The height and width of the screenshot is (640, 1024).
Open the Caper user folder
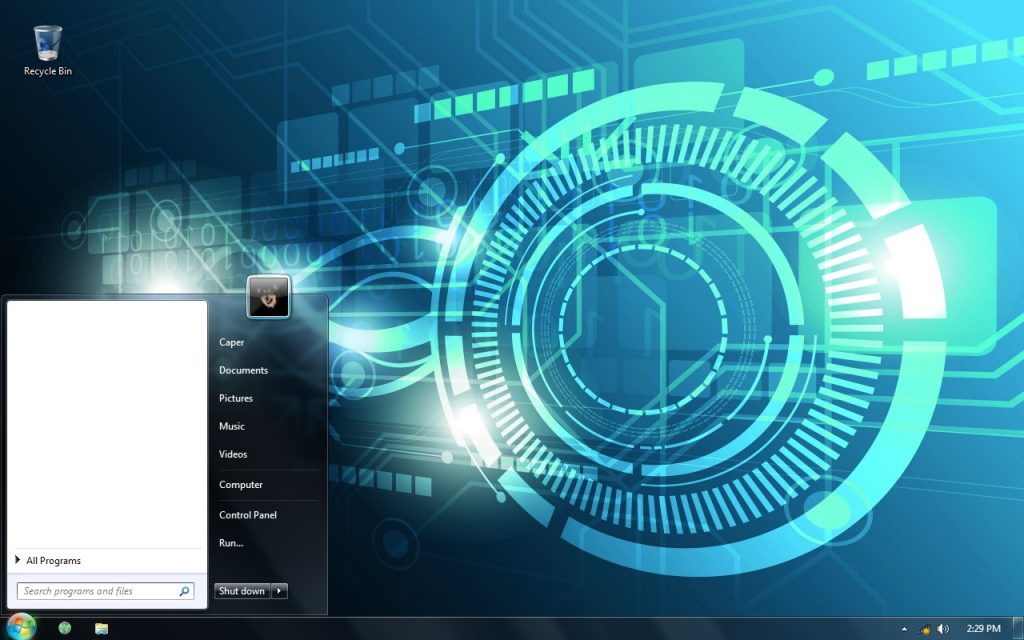pyautogui.click(x=232, y=342)
